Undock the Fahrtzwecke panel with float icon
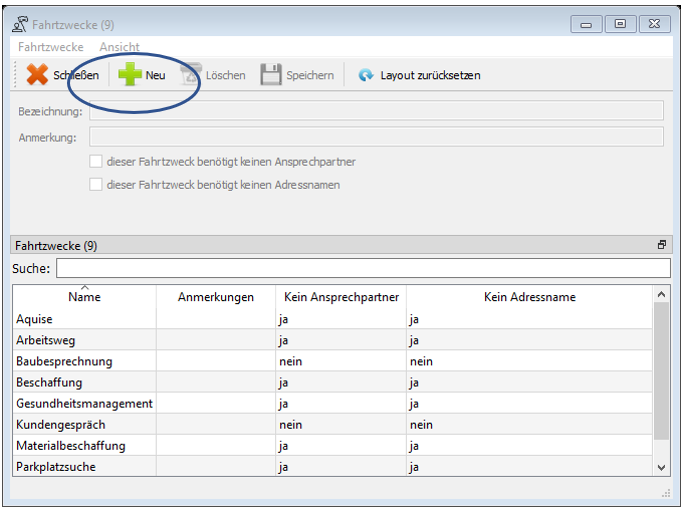This screenshot has height=508, width=687. (x=661, y=245)
